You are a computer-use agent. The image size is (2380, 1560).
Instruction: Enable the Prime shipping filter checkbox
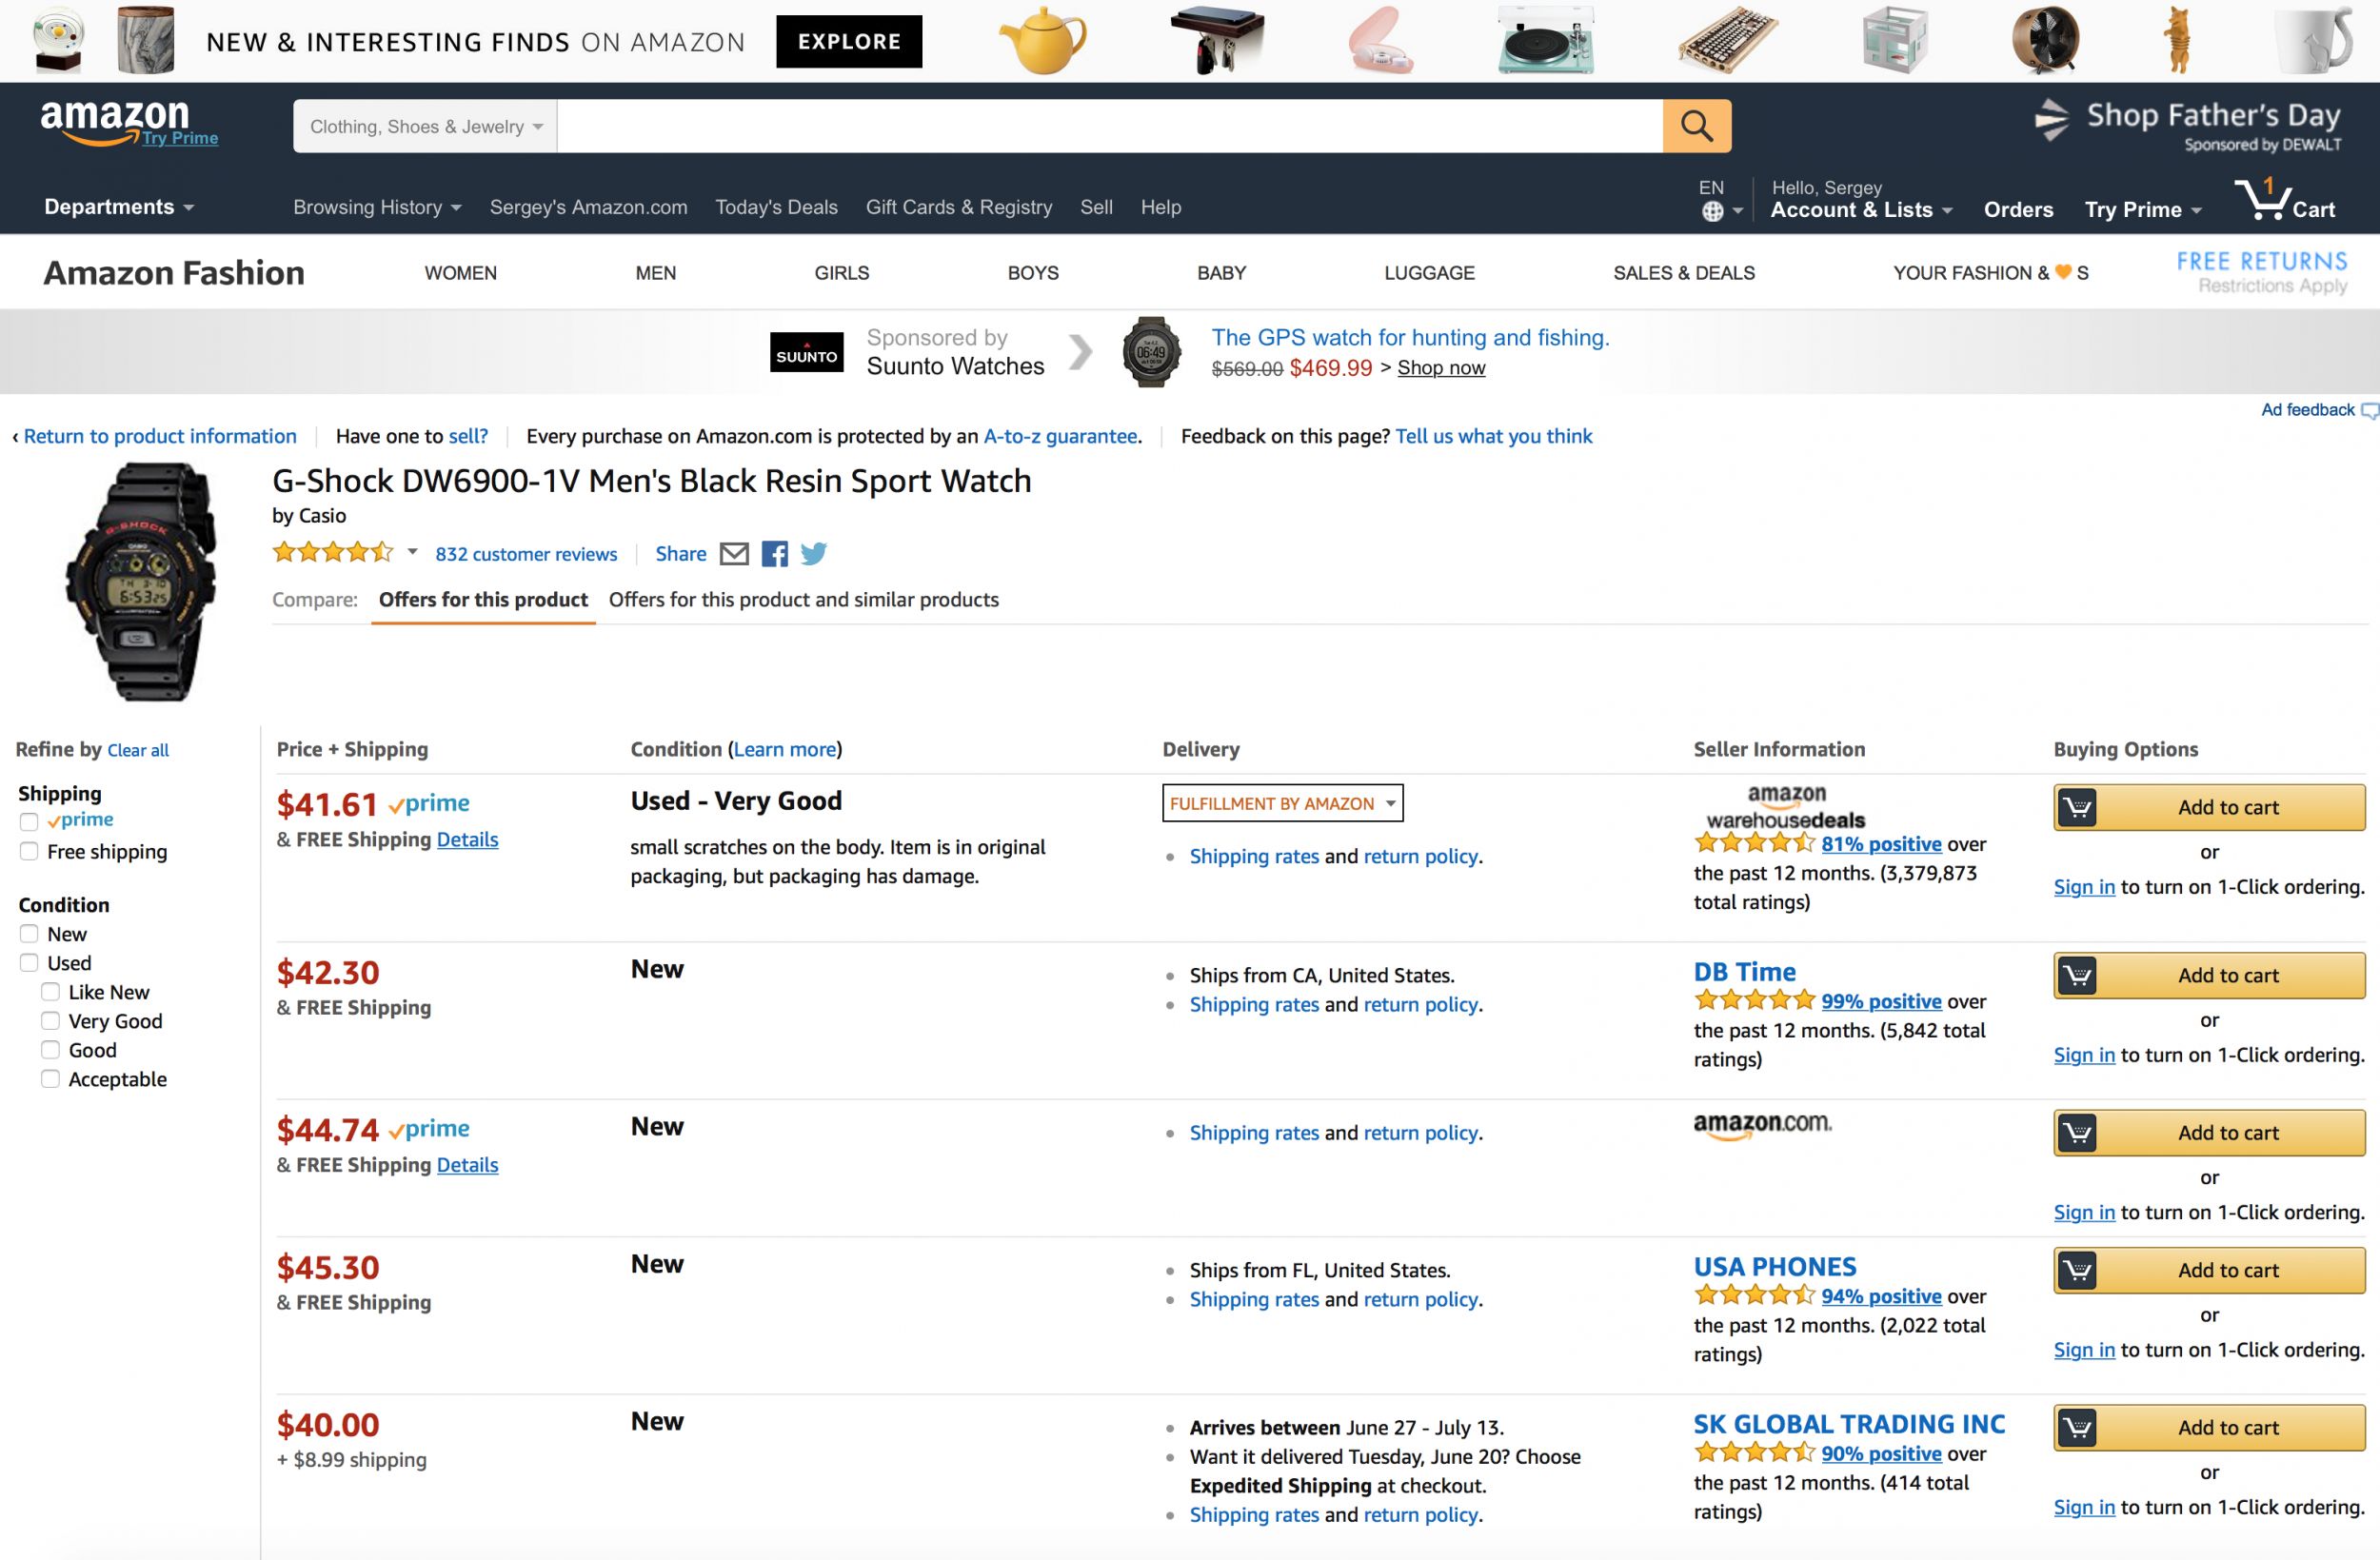tap(29, 822)
